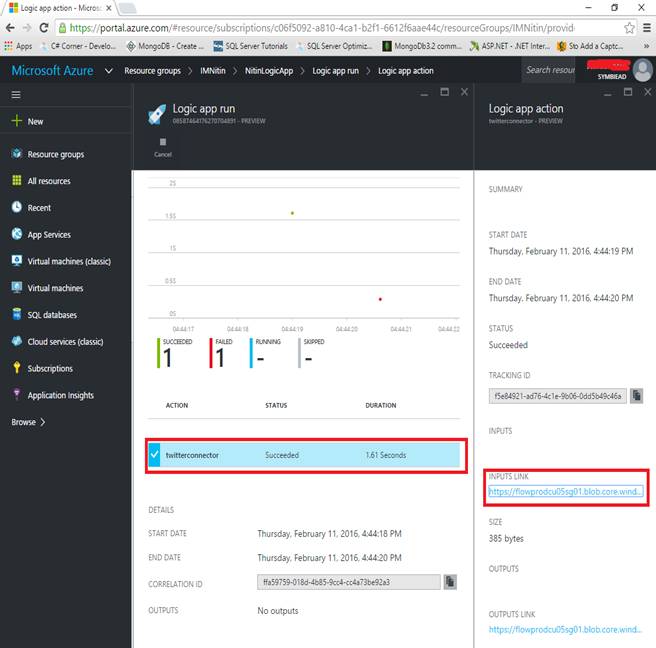Toggle the Azure sidebar hamburger menu
The height and width of the screenshot is (648, 656).
pyautogui.click(x=16, y=95)
